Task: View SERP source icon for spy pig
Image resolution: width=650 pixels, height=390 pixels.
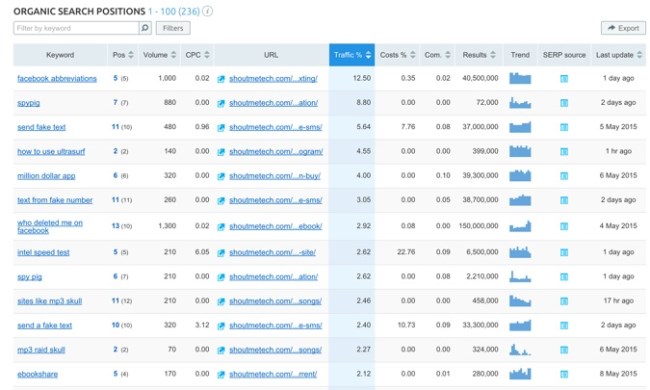Action: point(564,277)
